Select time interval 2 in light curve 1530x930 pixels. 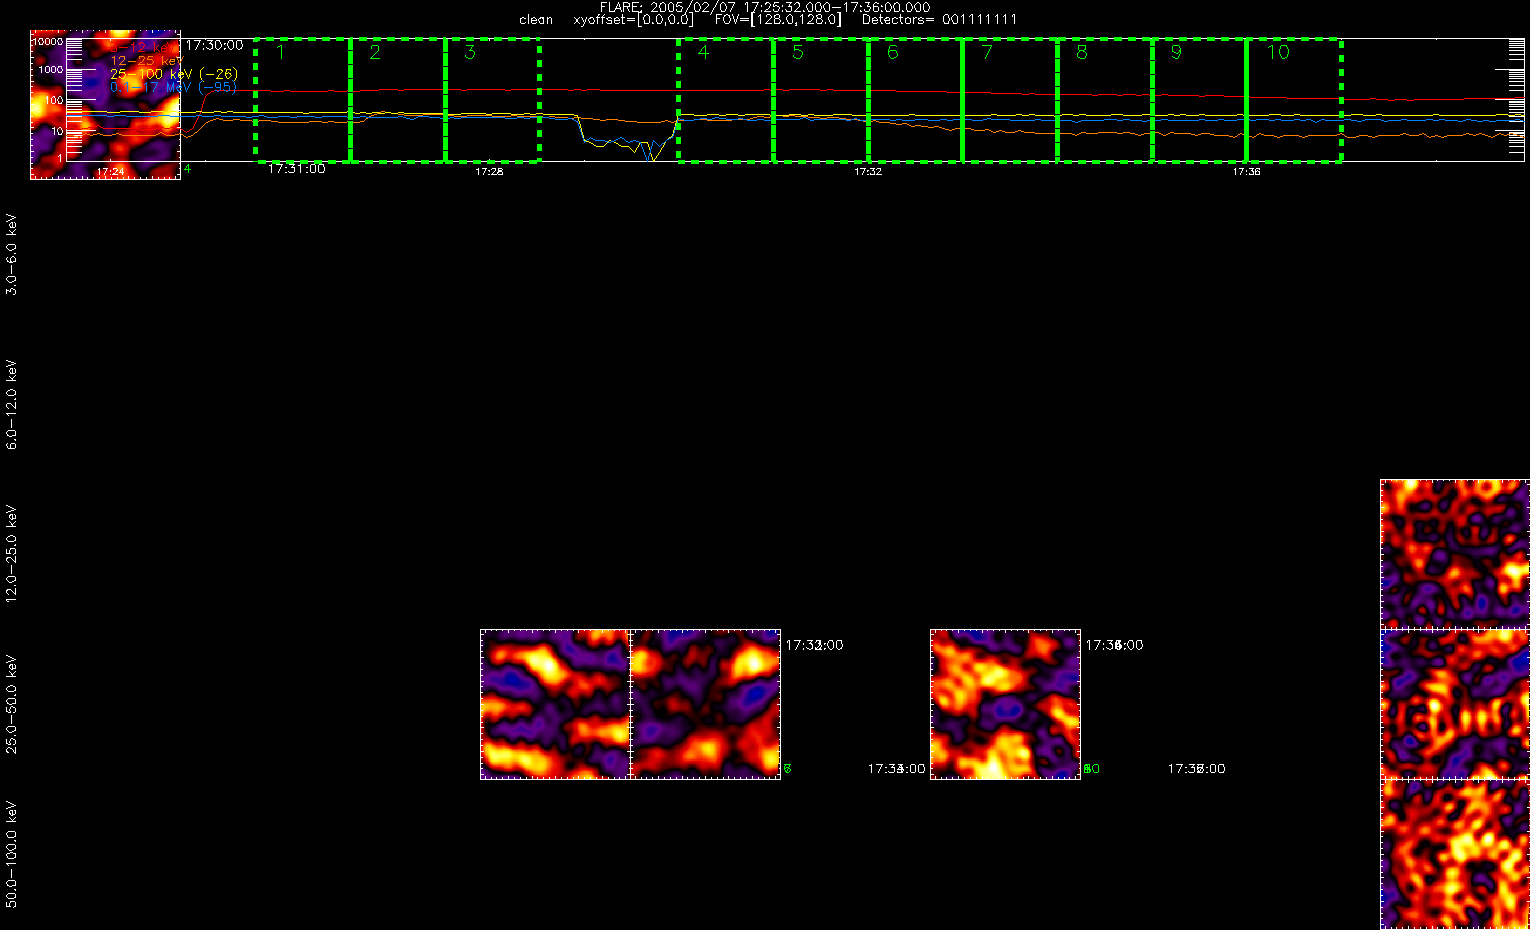[x=398, y=100]
